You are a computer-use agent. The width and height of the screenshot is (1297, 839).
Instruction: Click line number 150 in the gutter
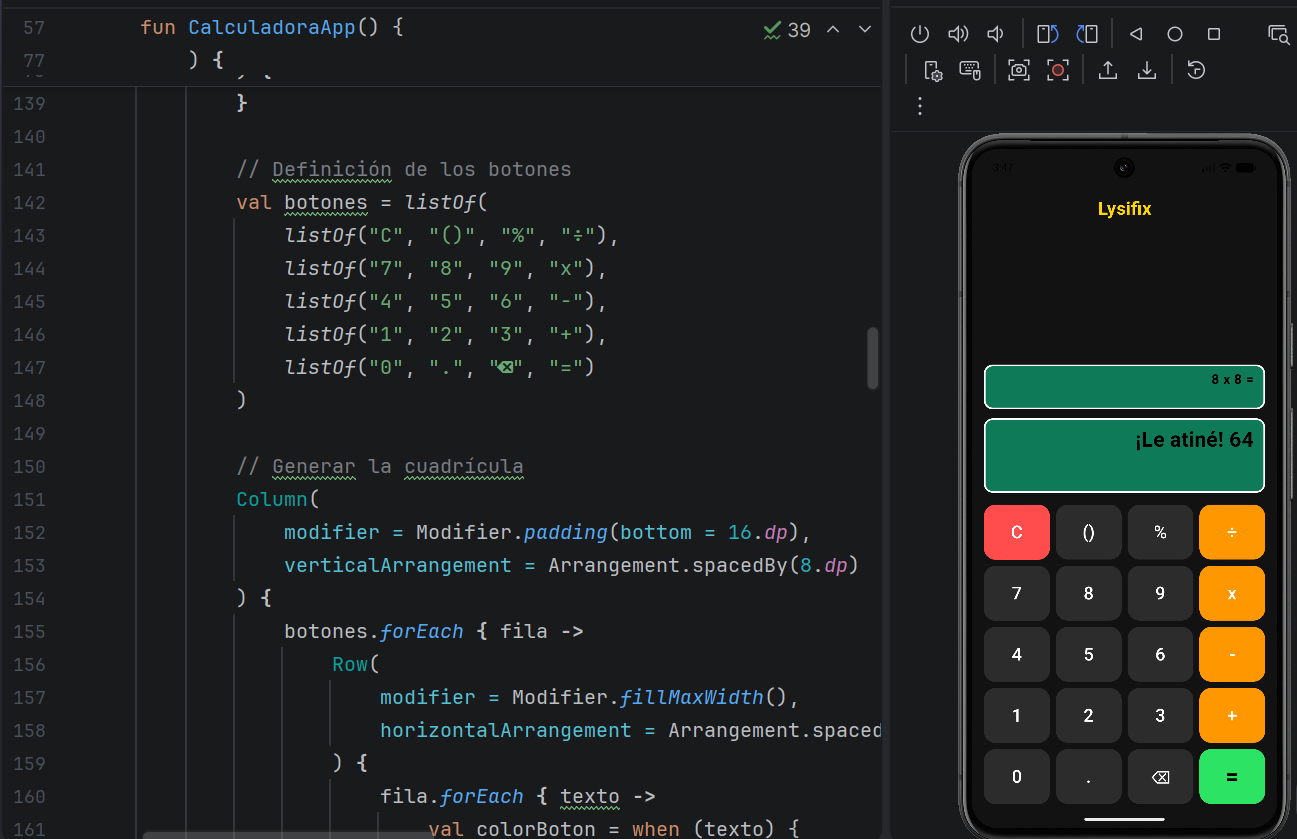click(29, 466)
